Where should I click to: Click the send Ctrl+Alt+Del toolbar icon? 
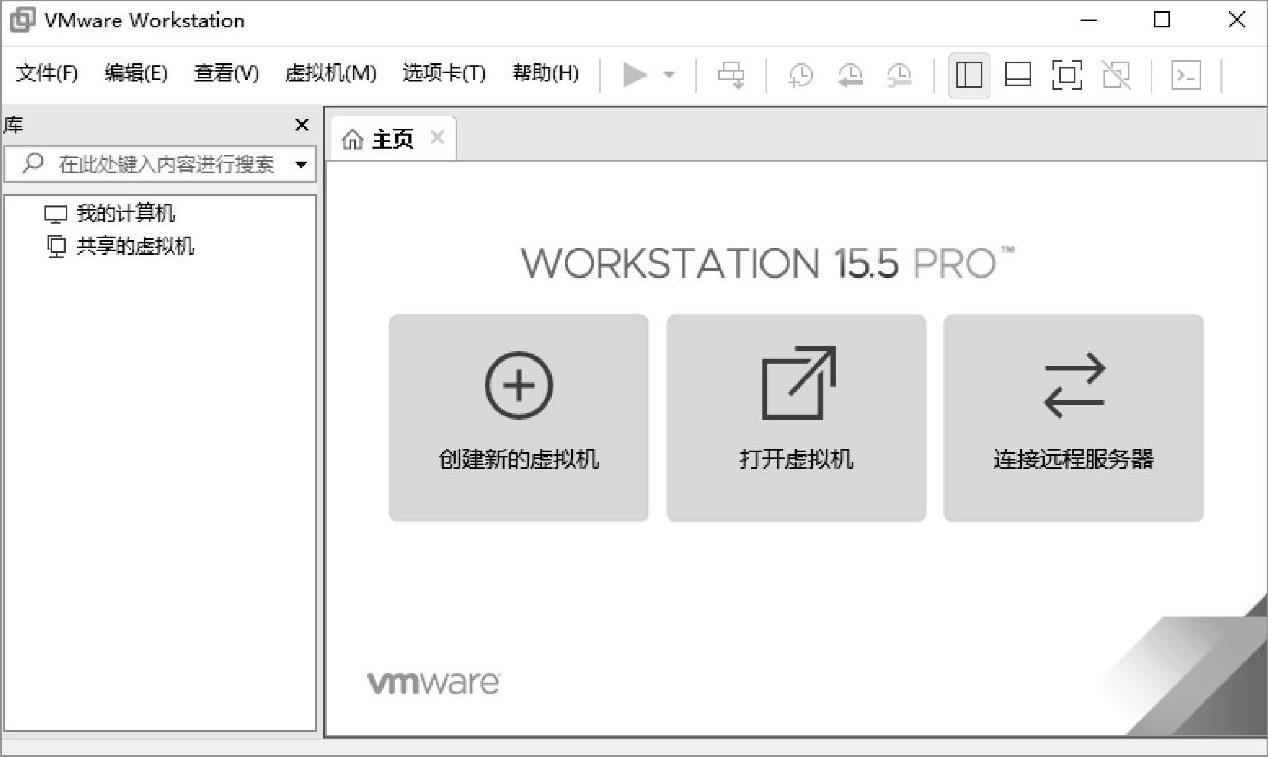pyautogui.click(x=732, y=75)
